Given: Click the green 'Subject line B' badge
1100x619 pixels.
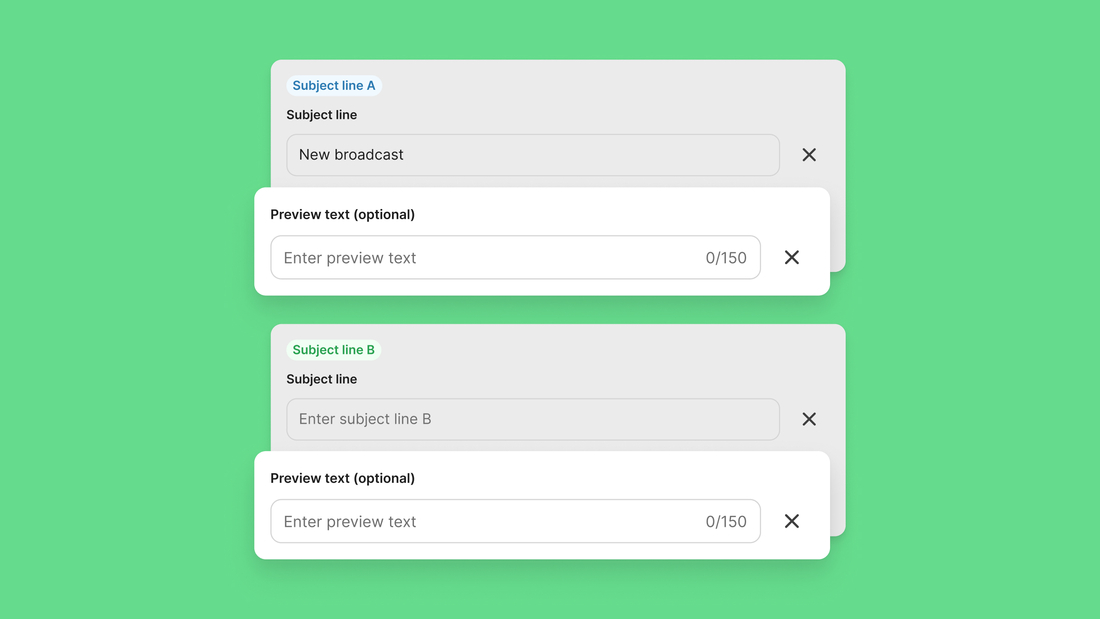Looking at the screenshot, I should click(x=334, y=350).
